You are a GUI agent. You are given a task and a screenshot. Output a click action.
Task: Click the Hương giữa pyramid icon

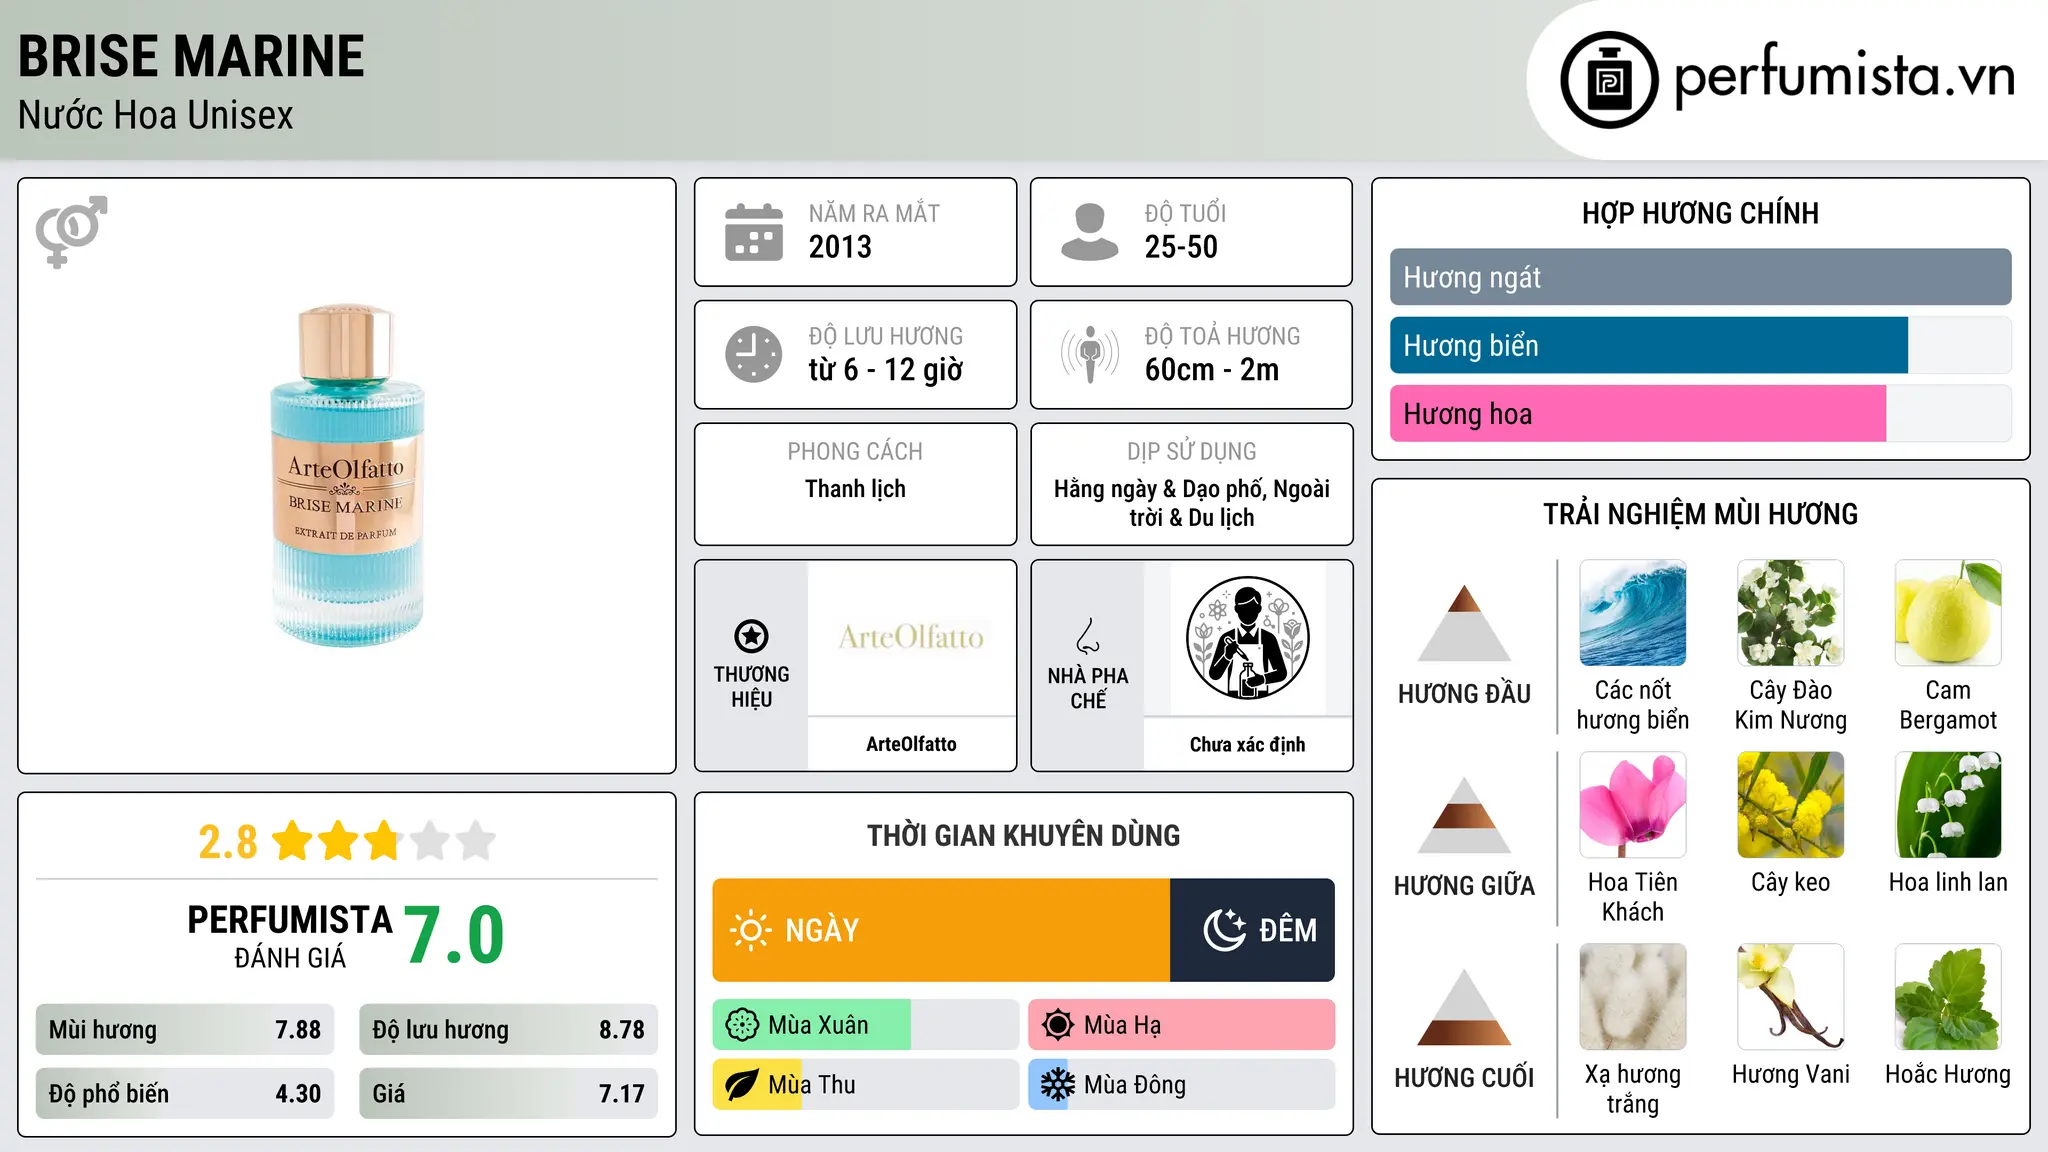(1464, 815)
